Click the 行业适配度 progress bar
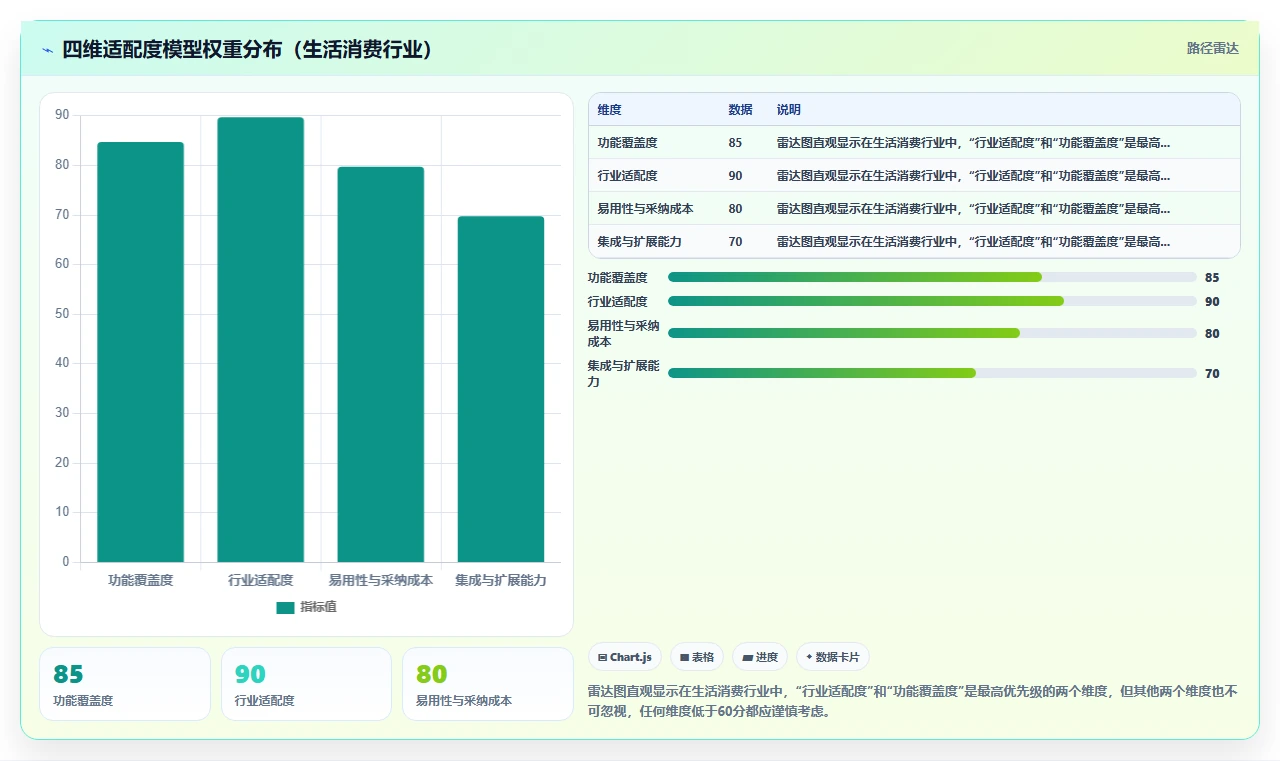This screenshot has width=1280, height=761. coord(932,301)
